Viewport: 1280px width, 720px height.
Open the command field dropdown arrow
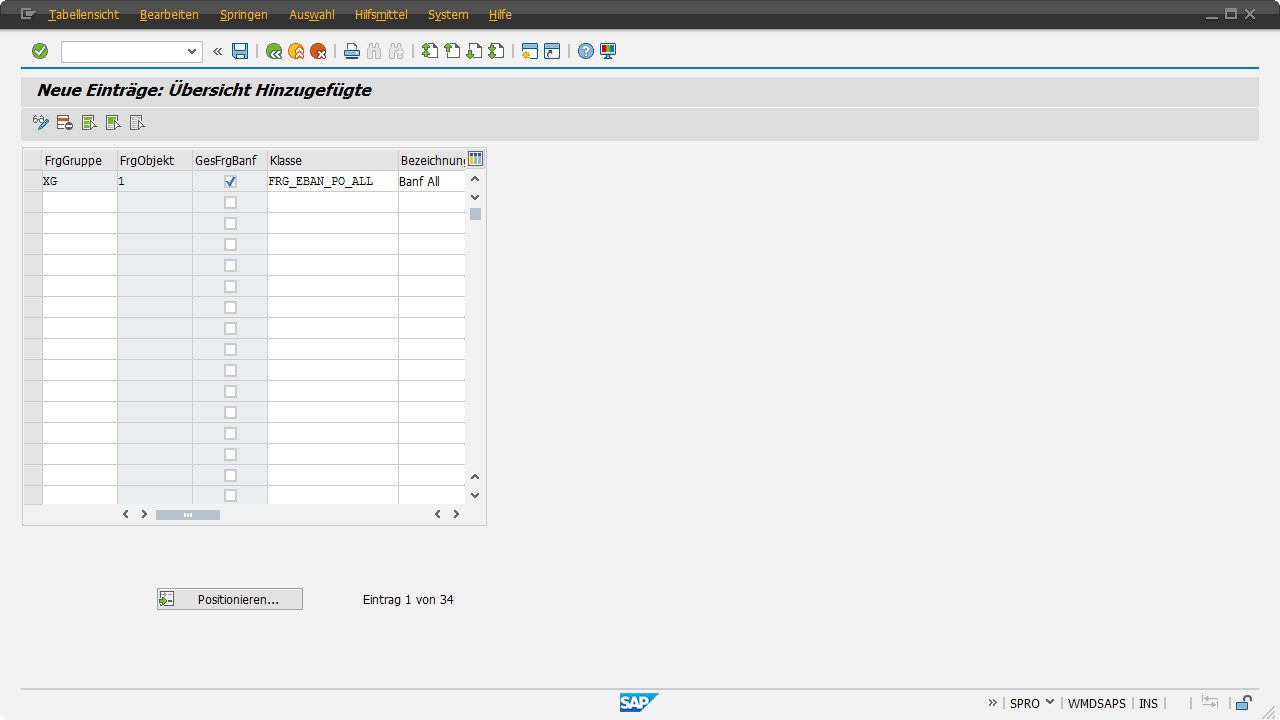[x=193, y=51]
